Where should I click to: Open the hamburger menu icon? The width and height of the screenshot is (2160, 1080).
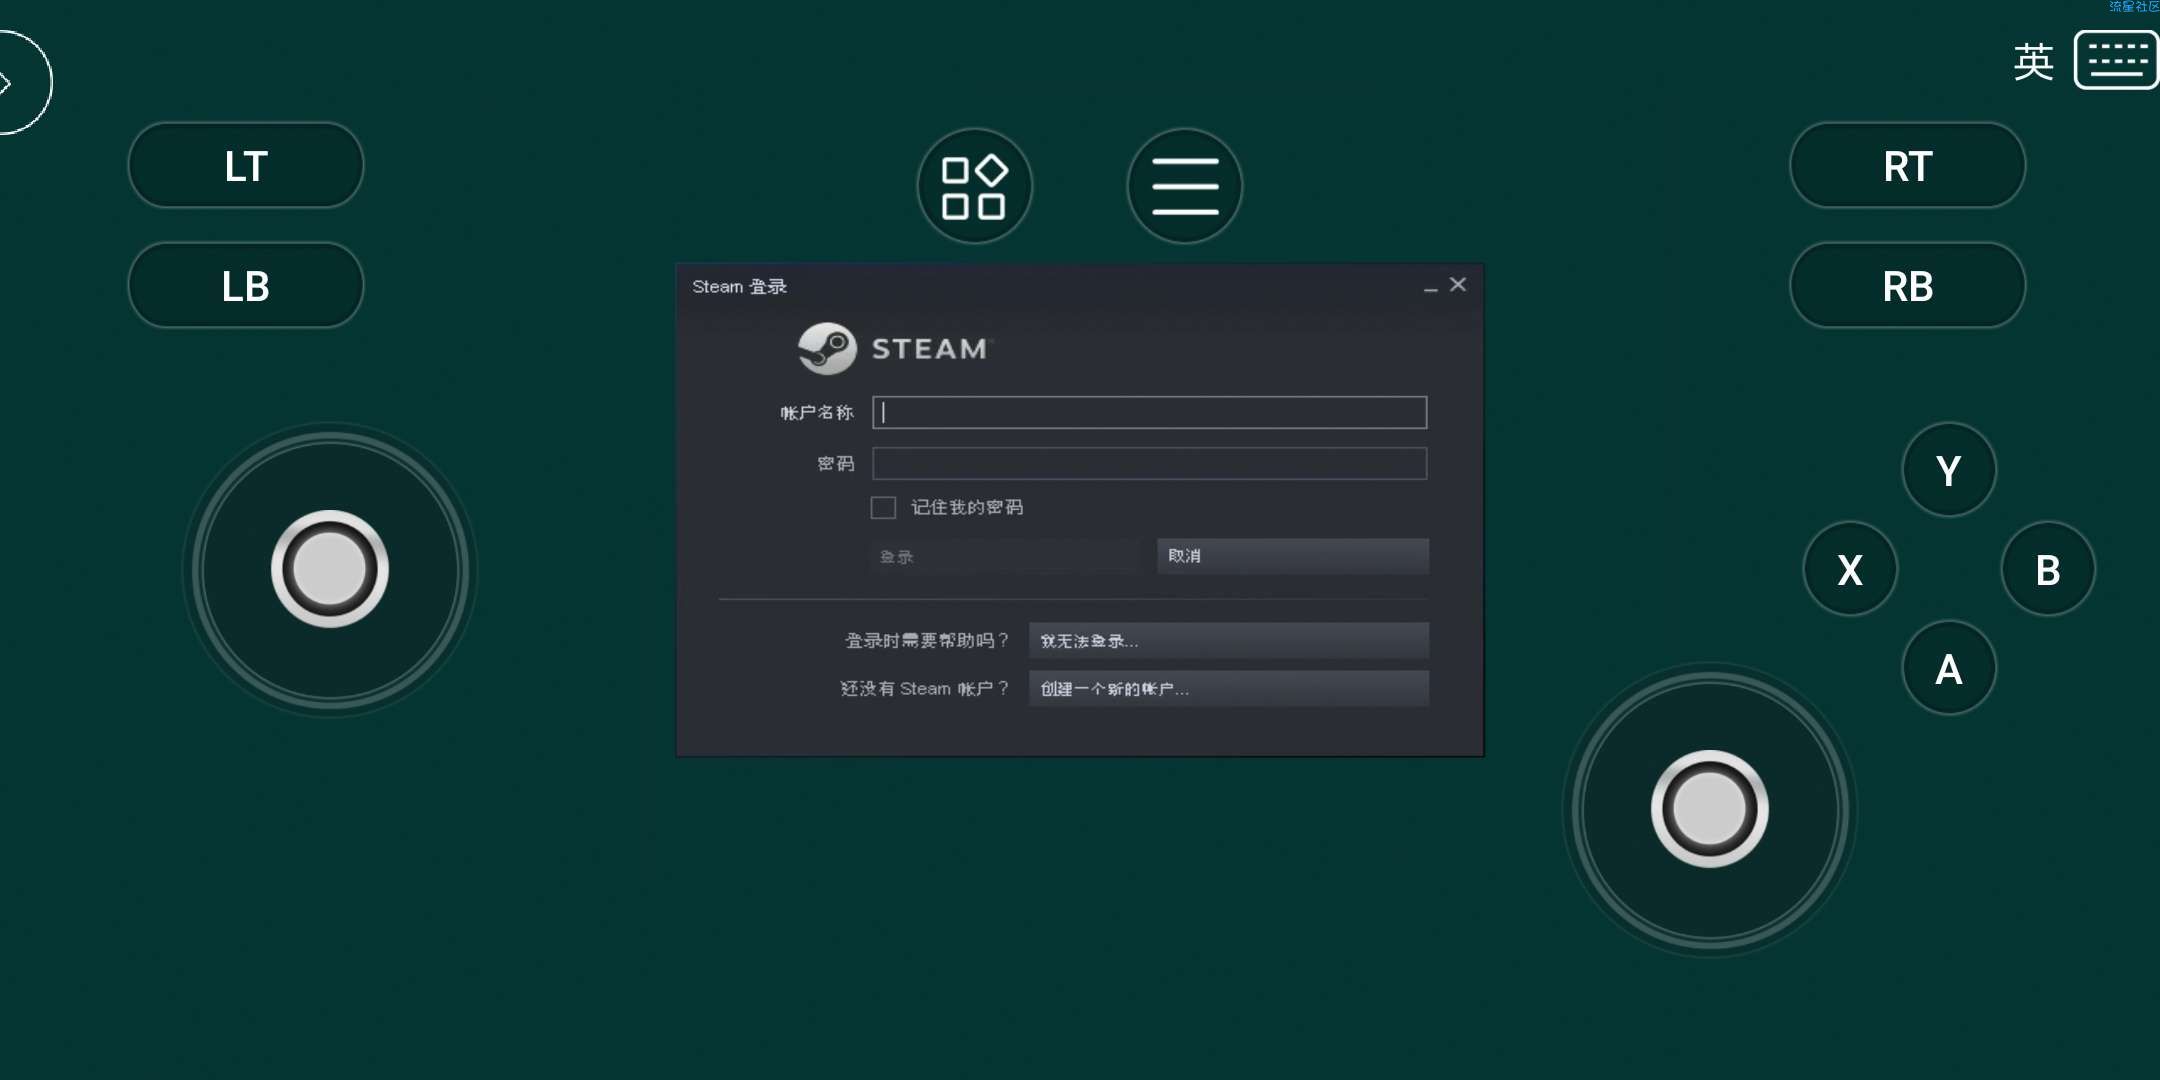pos(1184,186)
